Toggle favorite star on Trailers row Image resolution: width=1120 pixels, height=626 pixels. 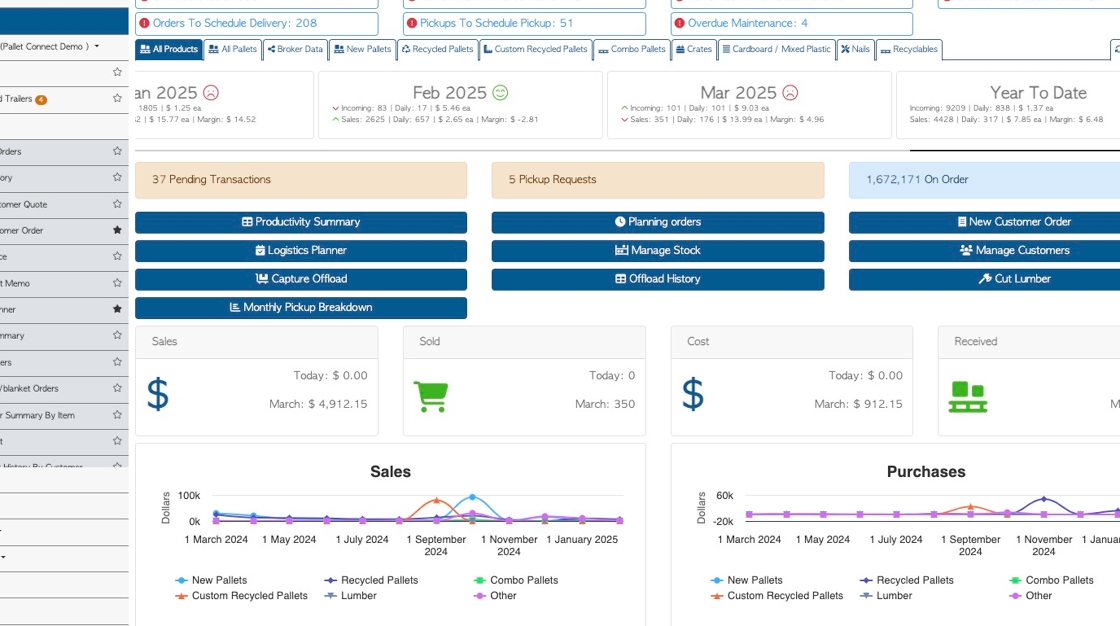(117, 99)
